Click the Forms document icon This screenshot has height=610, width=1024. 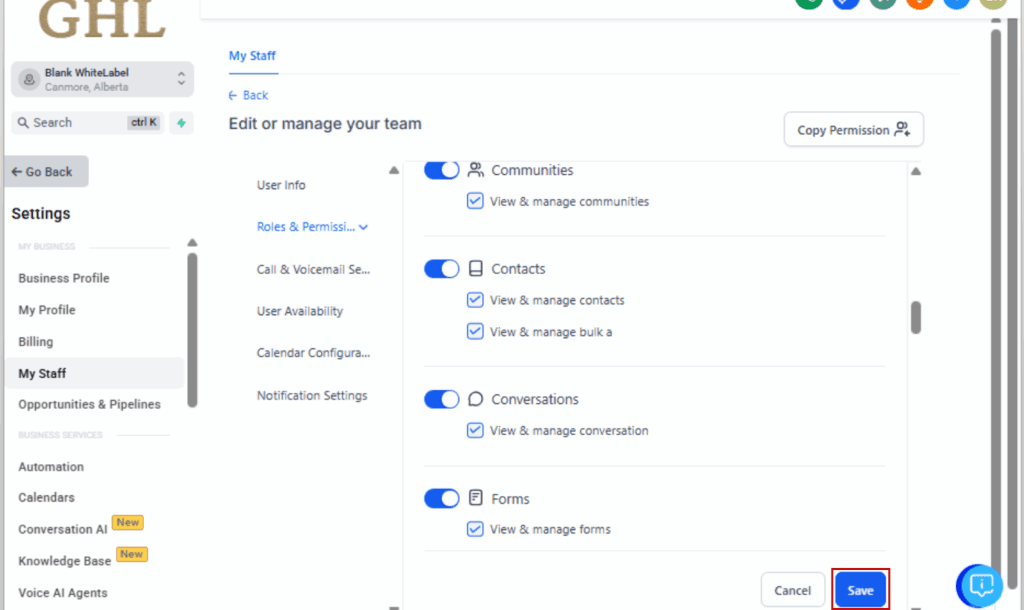pos(476,498)
